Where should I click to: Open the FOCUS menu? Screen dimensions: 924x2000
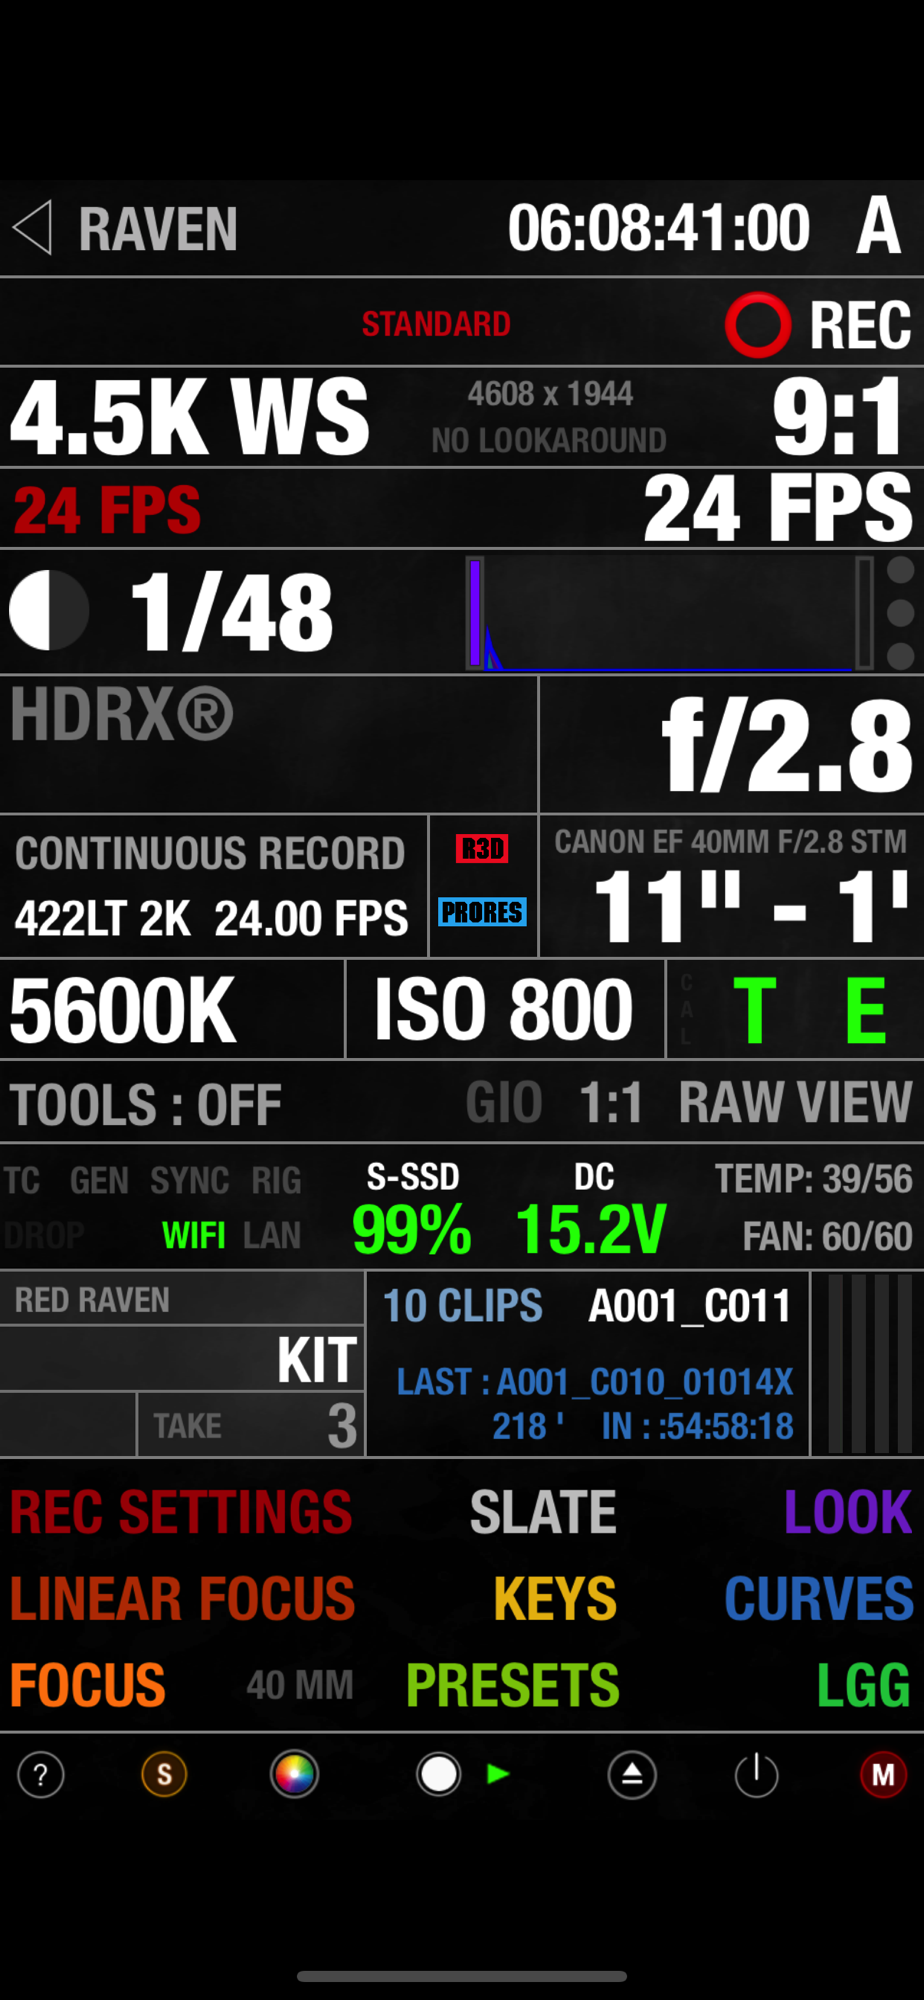[88, 1685]
